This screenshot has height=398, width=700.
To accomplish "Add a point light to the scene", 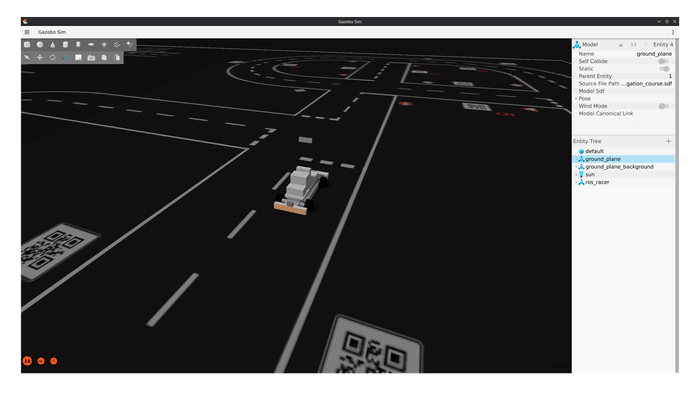I will 104,45.
